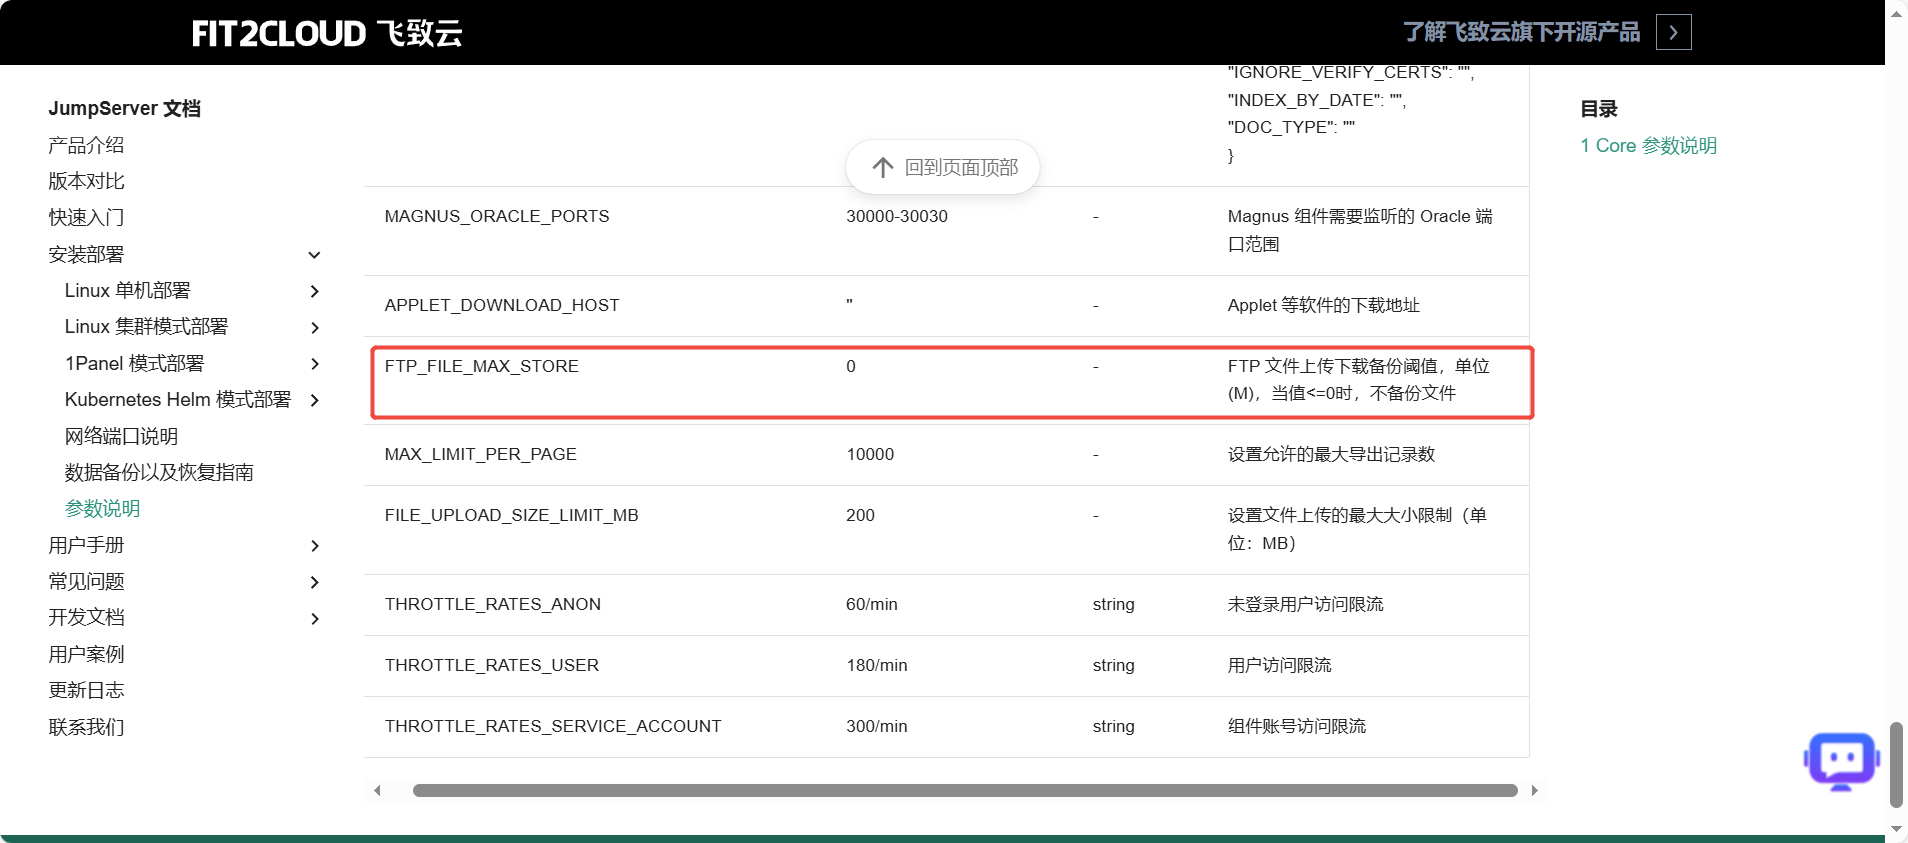The image size is (1908, 843).
Task: Click the up-arrow icon to return to top
Action: click(x=882, y=167)
